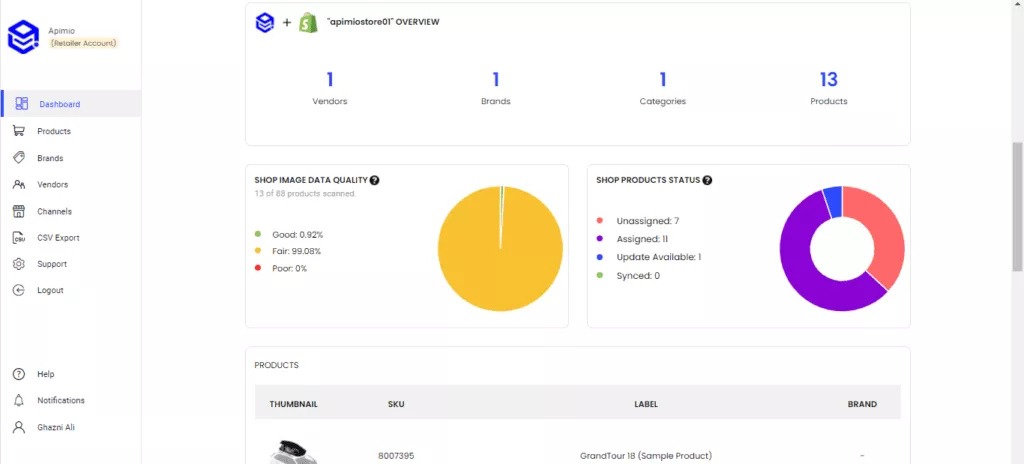Viewport: 1024px width, 464px height.
Task: Click the 13 Products count
Action: [828, 80]
